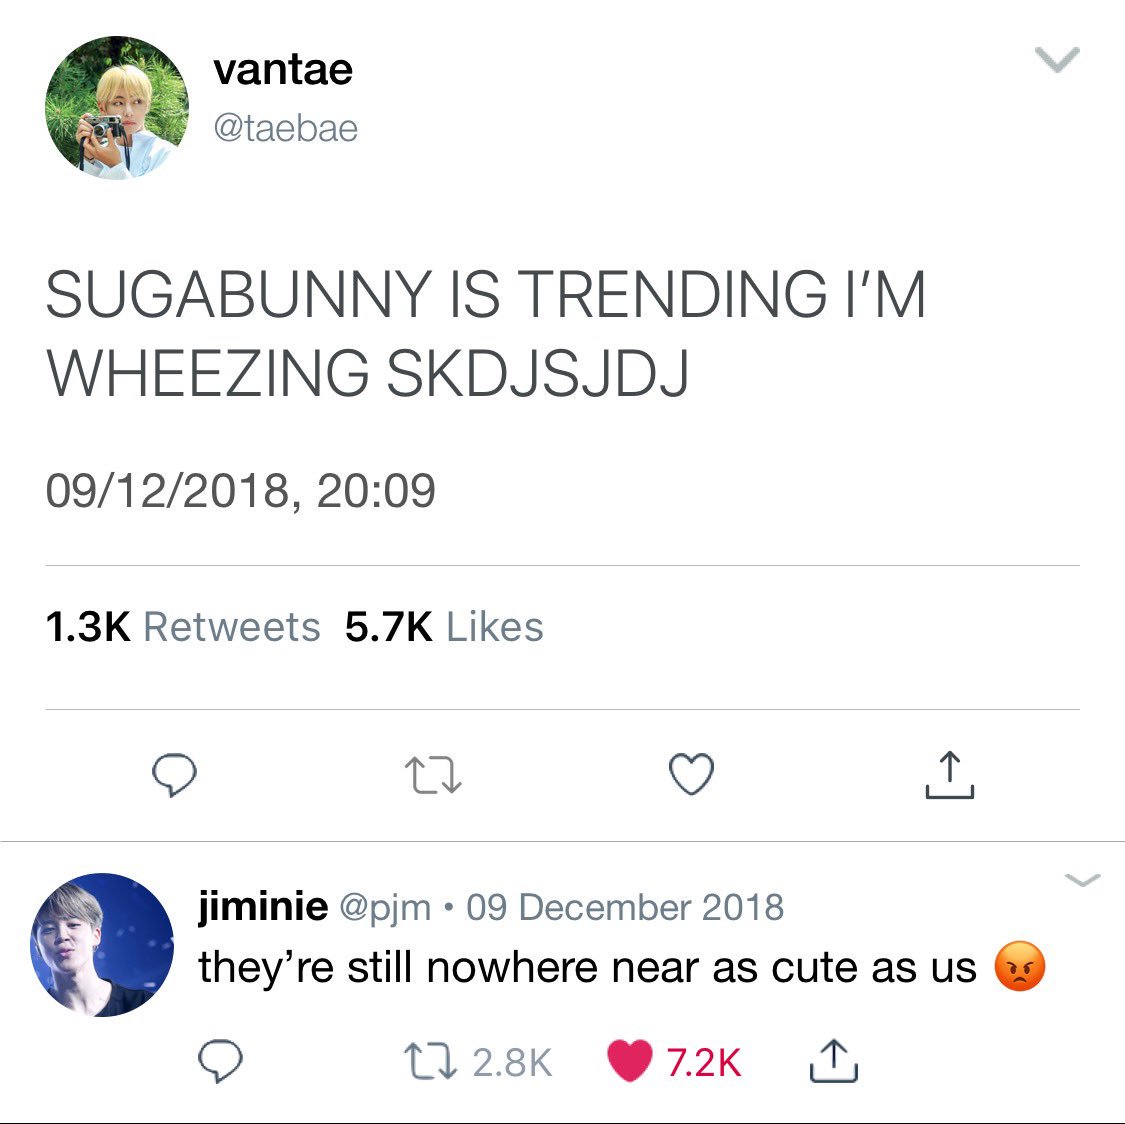Viewport: 1125px width, 1124px height.
Task: Open jiminie display name profile
Action: pyautogui.click(x=263, y=906)
